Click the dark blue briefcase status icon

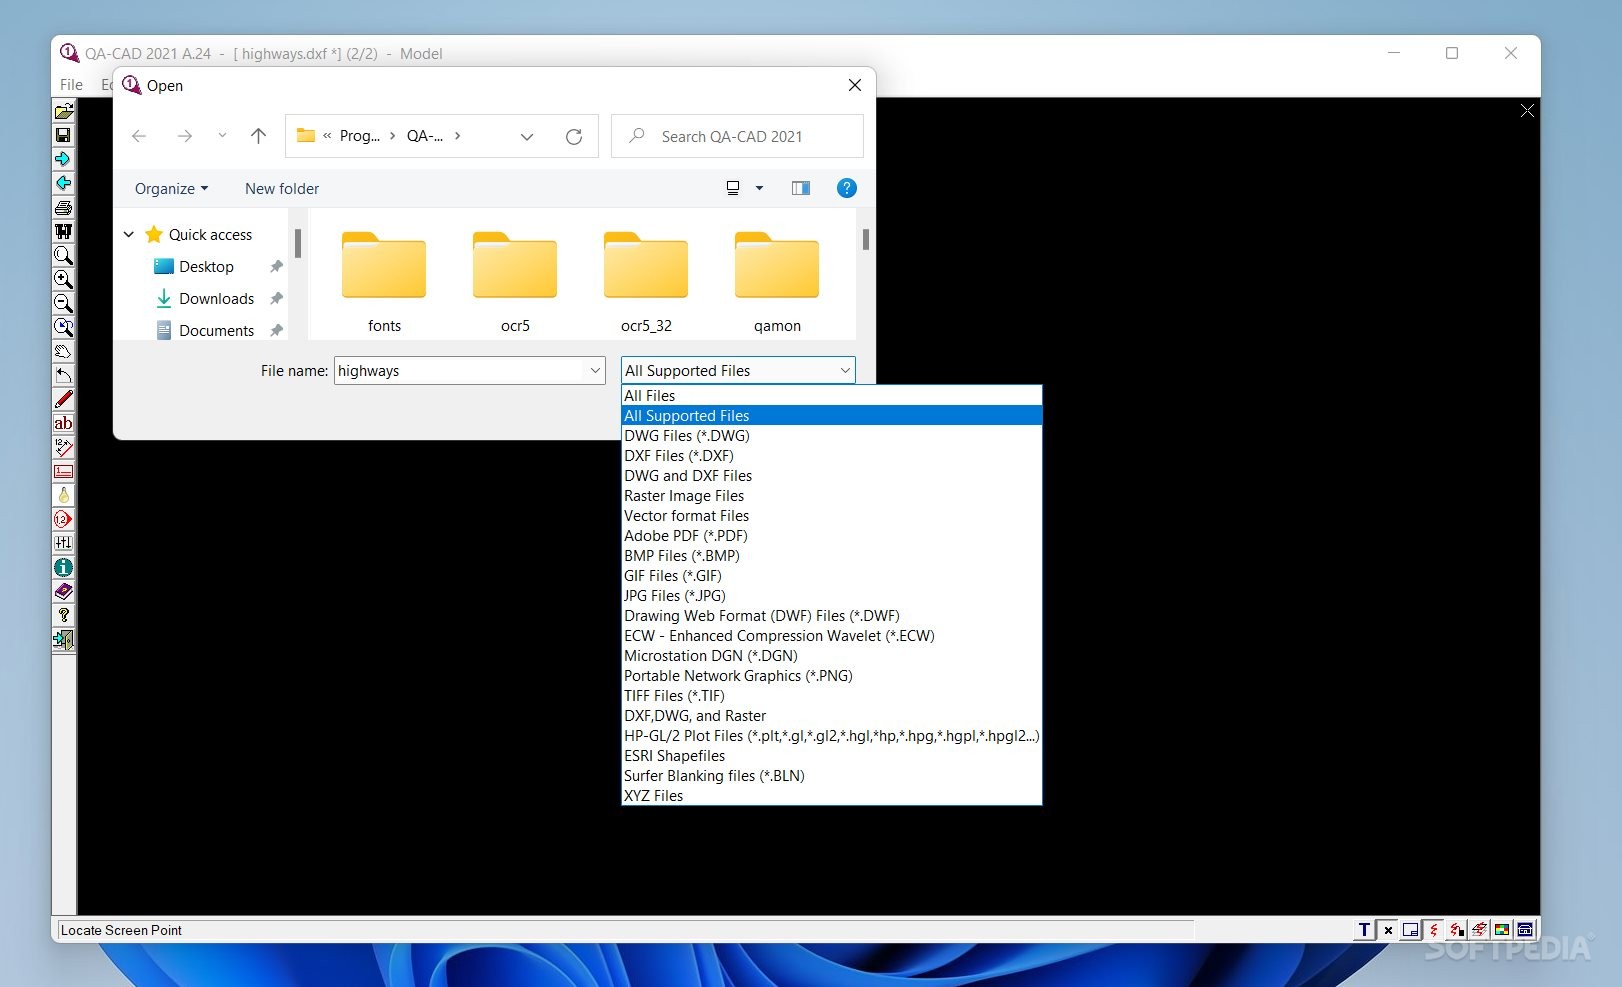(x=1525, y=930)
